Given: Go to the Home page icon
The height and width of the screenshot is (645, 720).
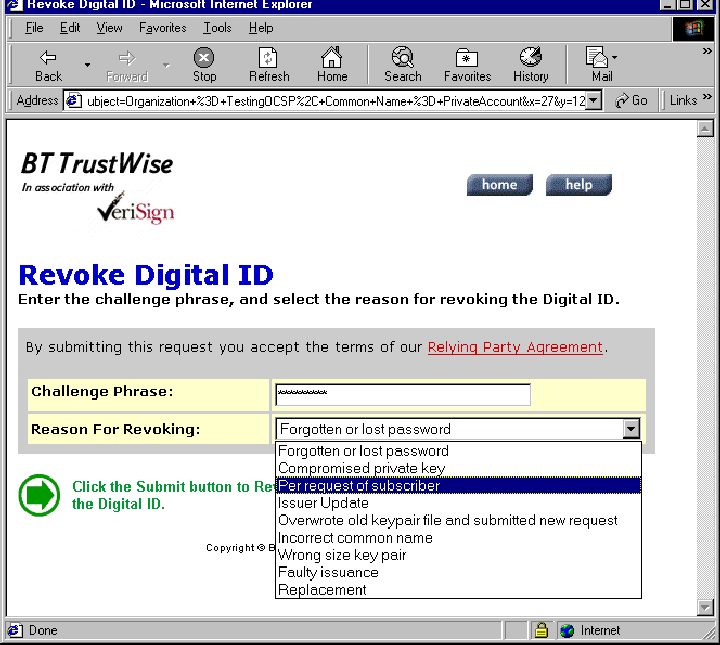Looking at the screenshot, I should coord(332,57).
